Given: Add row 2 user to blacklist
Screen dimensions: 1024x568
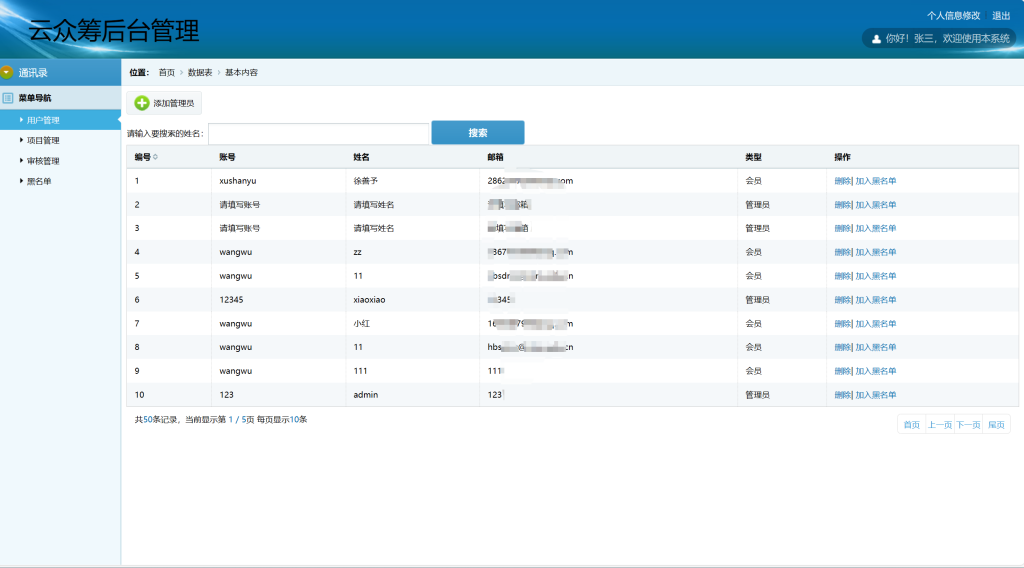Looking at the screenshot, I should [876, 205].
